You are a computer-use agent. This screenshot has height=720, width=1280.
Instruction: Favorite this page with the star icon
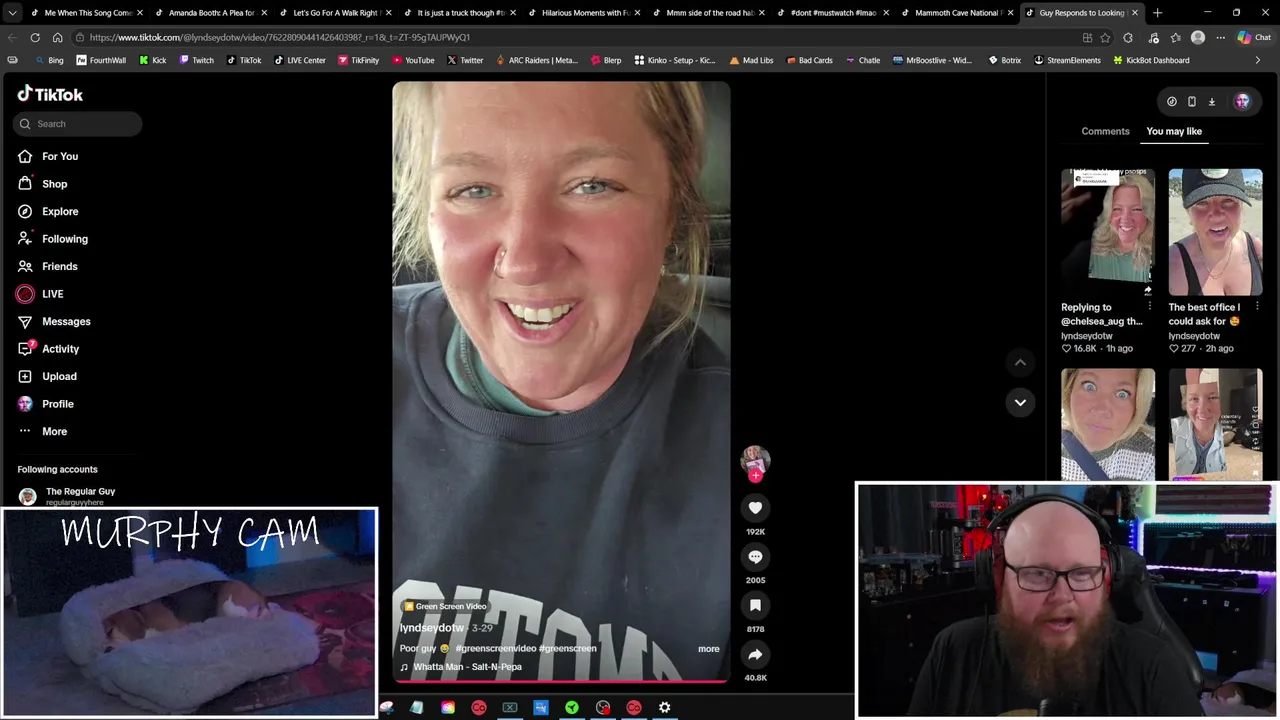[1105, 37]
